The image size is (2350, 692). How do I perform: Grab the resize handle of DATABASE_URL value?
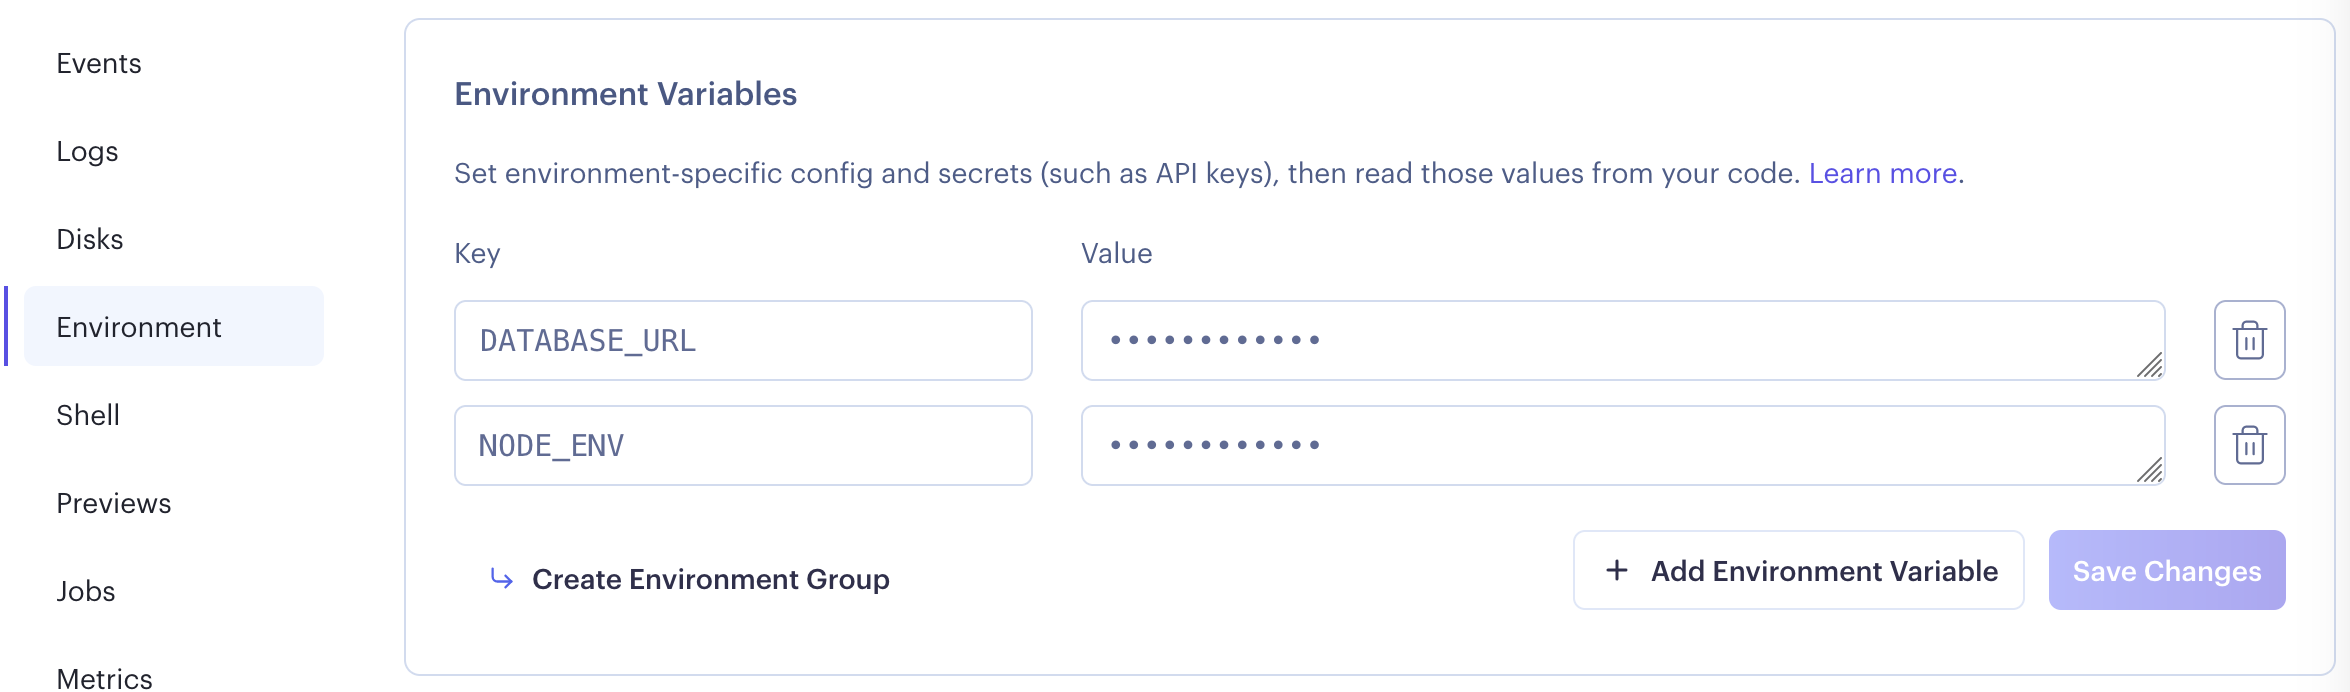(2149, 366)
